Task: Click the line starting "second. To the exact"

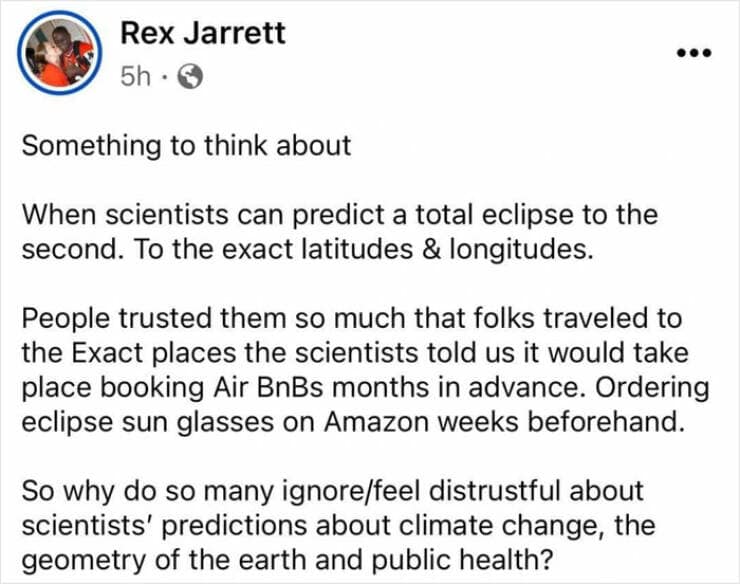Action: tap(307, 249)
